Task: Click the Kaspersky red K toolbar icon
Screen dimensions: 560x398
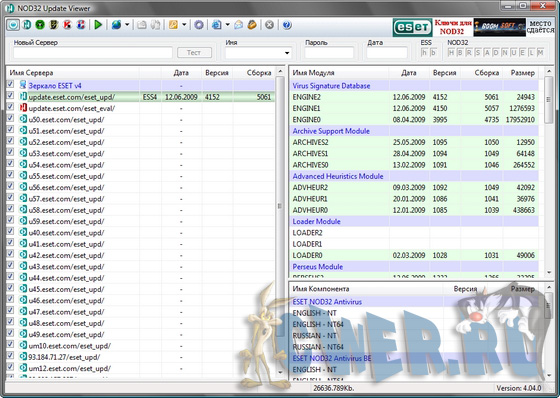Action: click(67, 25)
